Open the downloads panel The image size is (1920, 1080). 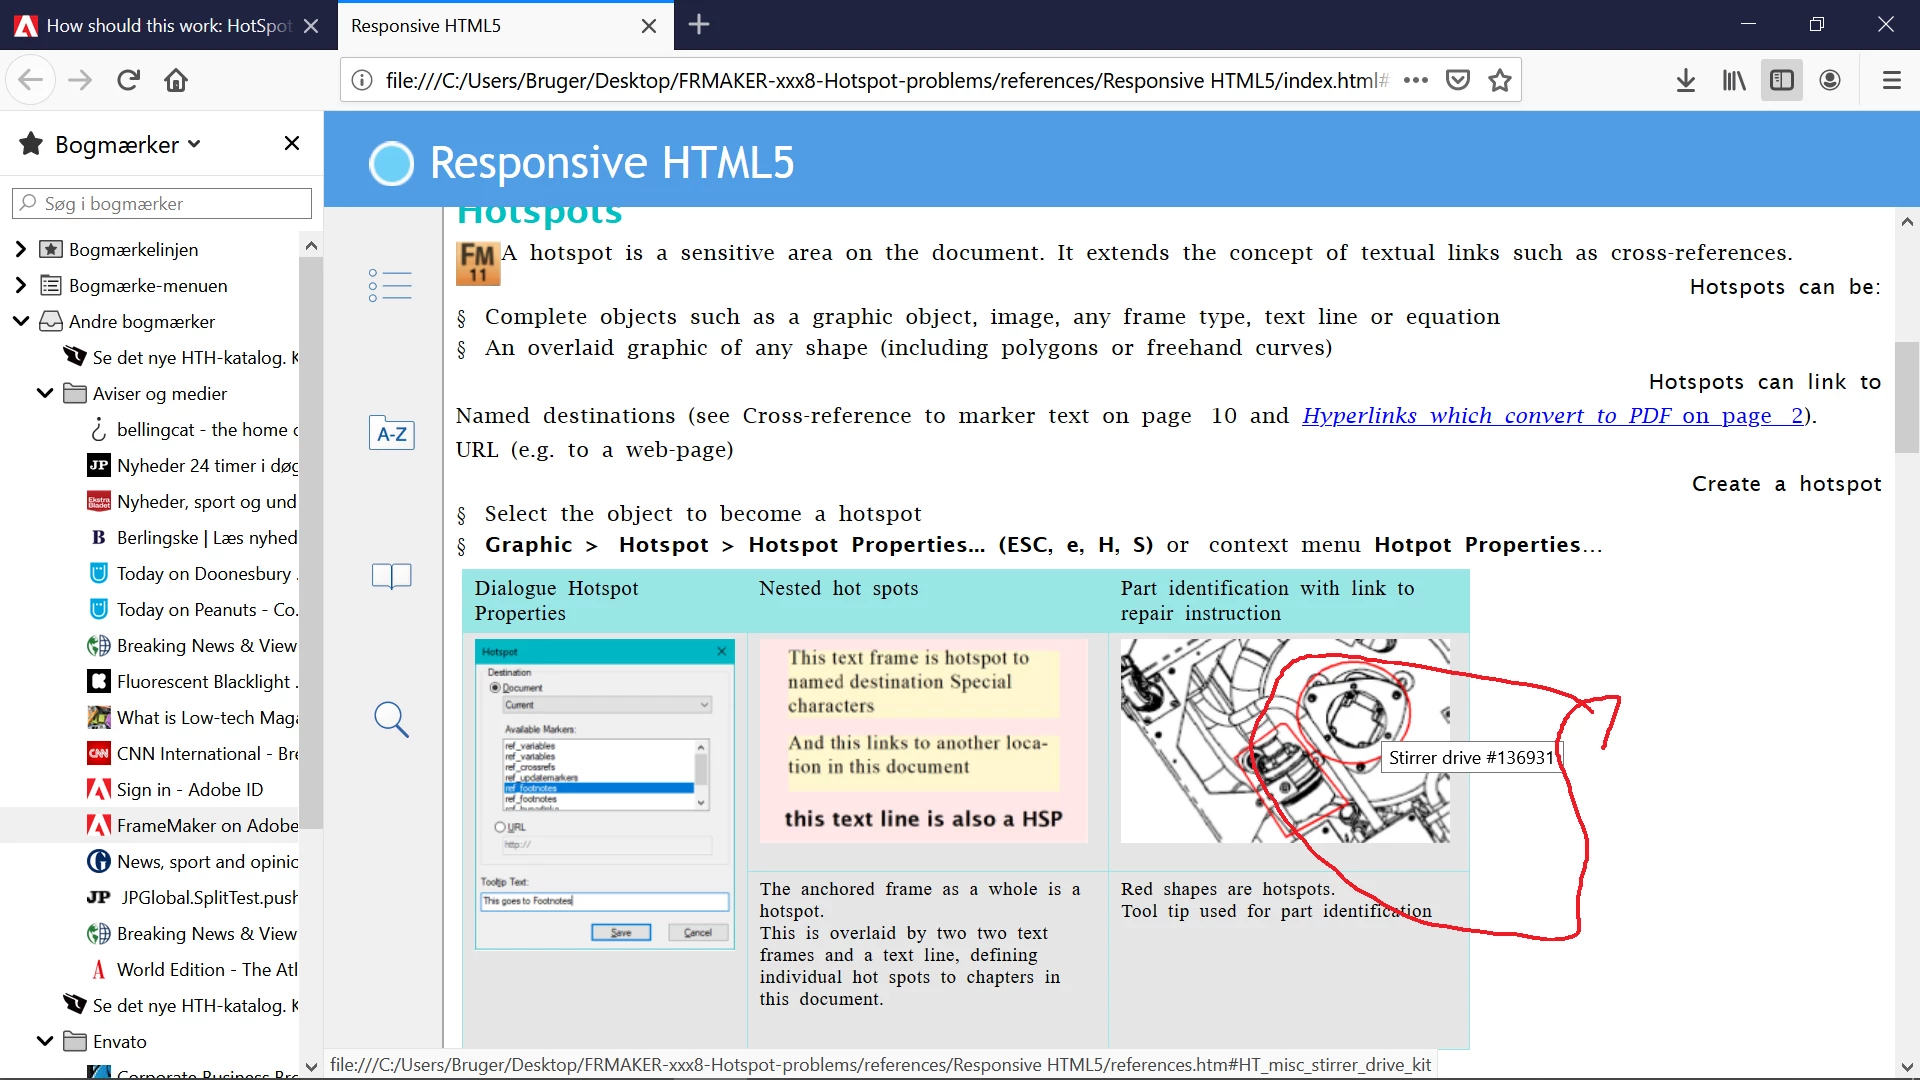1685,80
